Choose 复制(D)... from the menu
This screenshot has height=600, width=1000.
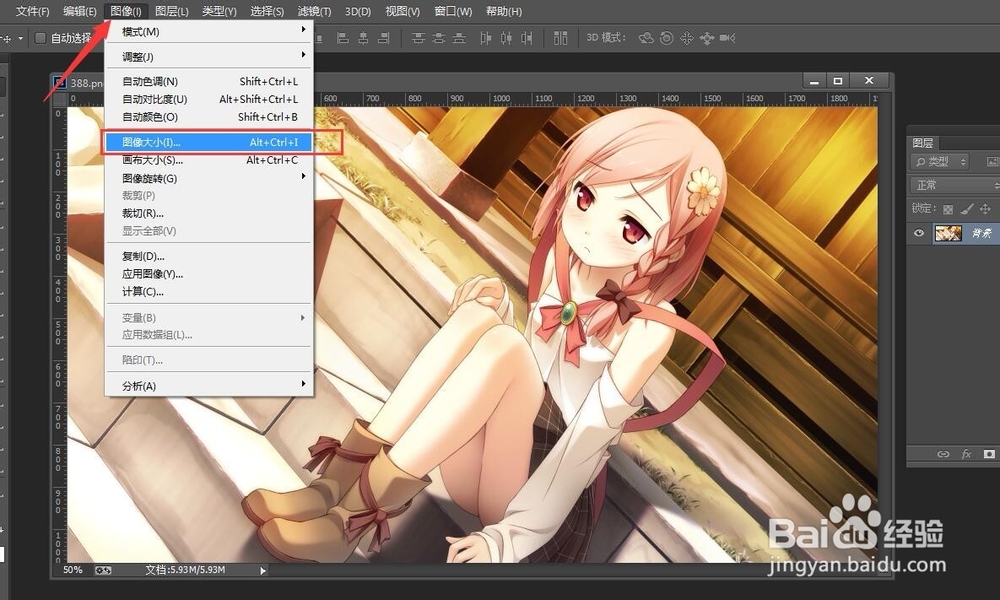[209, 256]
